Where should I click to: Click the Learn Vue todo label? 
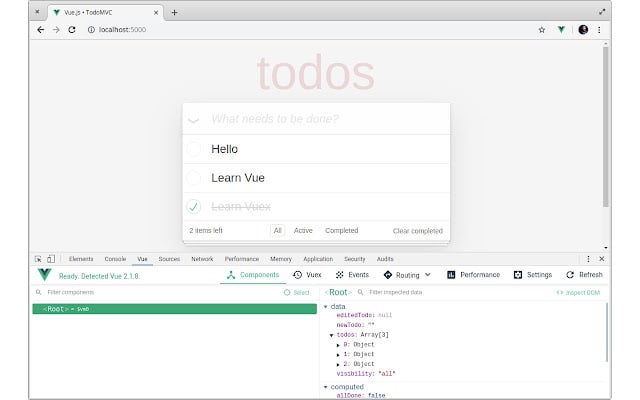238,178
